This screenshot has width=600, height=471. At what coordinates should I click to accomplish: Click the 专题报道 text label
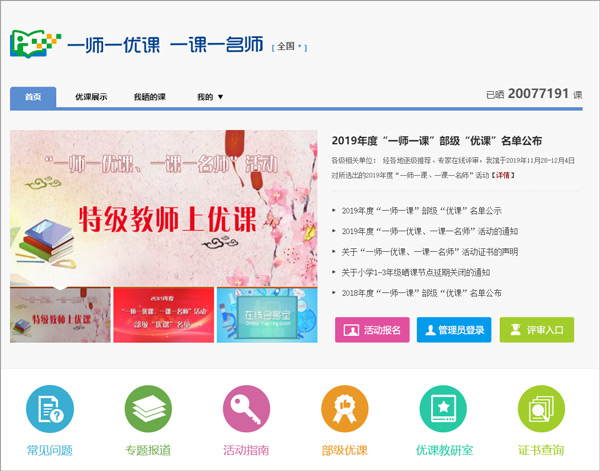click(148, 450)
